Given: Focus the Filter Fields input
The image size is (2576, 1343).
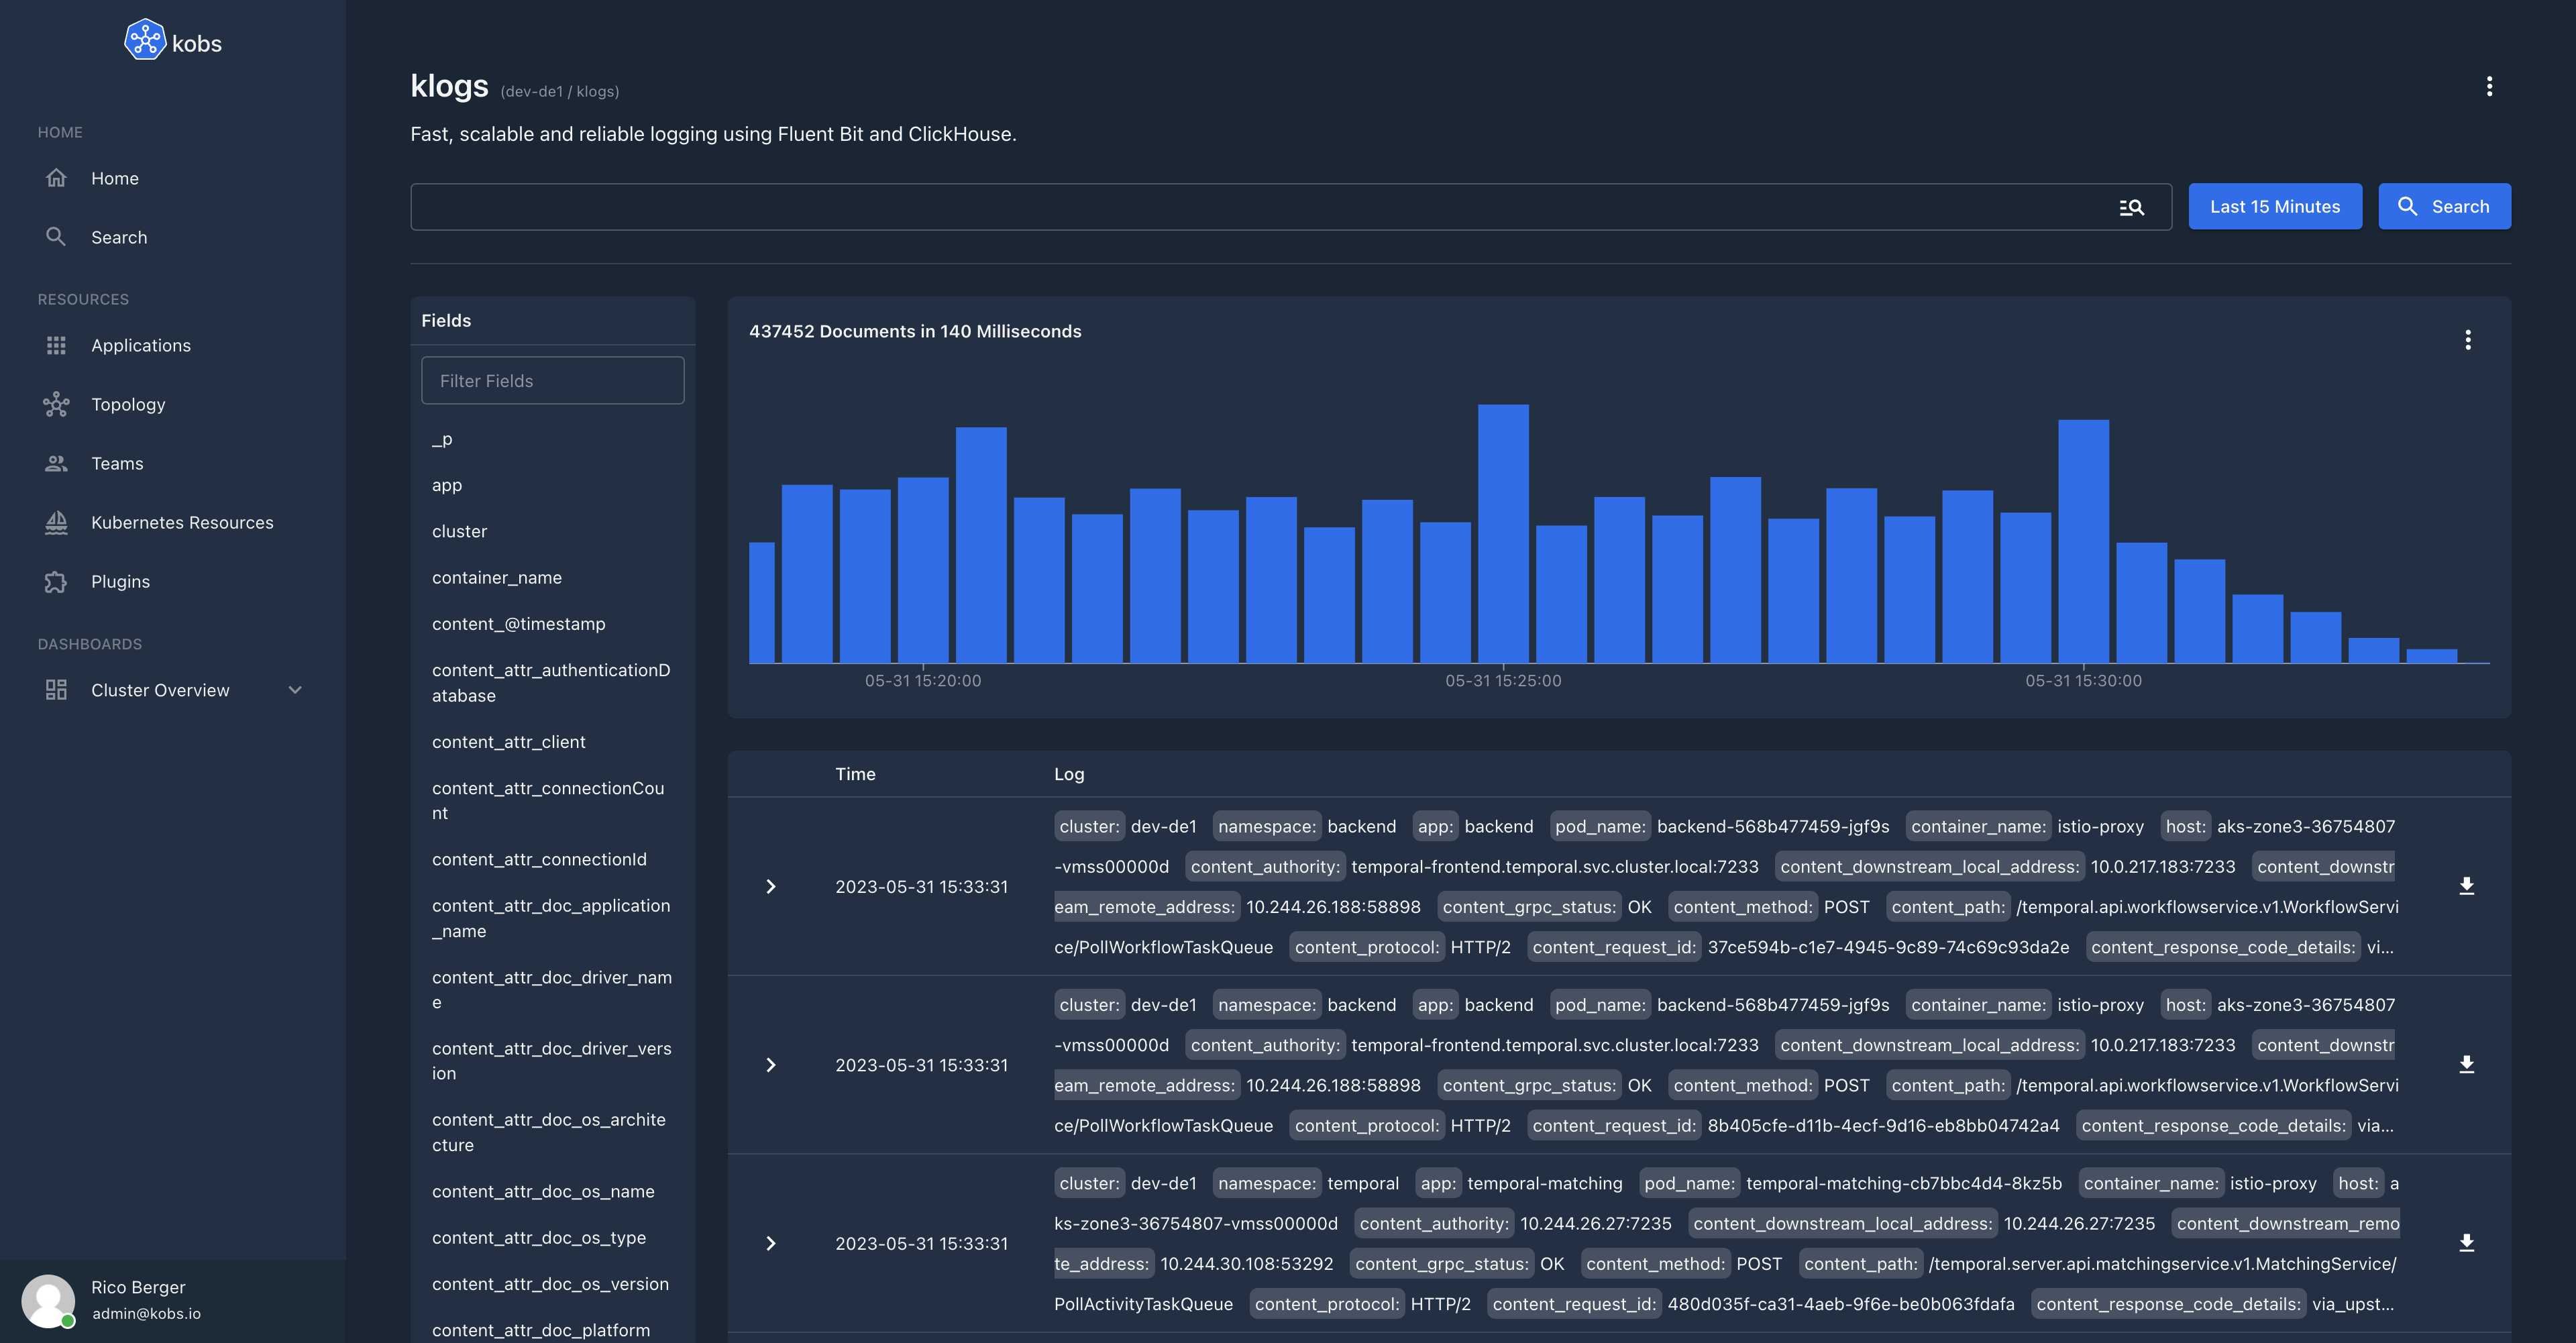Looking at the screenshot, I should click(x=553, y=381).
